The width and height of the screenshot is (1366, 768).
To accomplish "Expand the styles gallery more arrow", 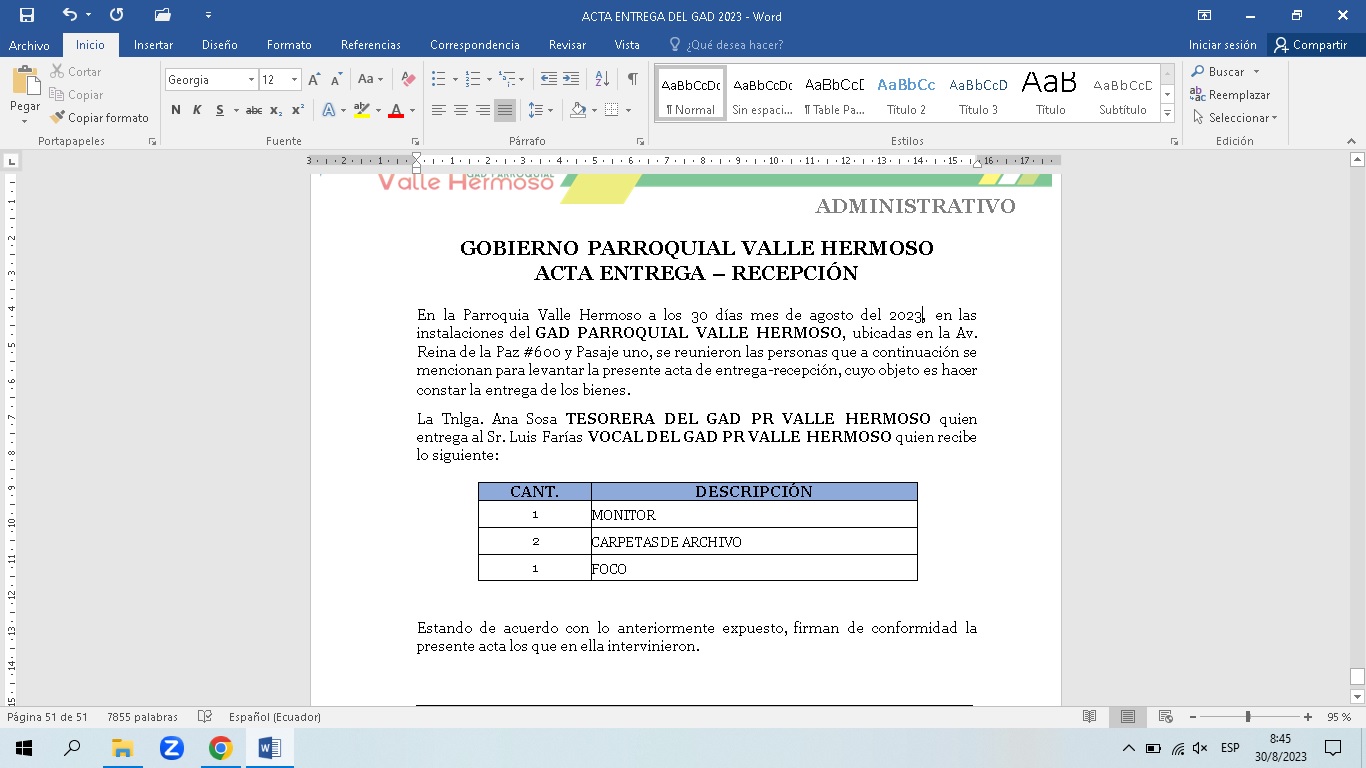I will (x=1167, y=114).
